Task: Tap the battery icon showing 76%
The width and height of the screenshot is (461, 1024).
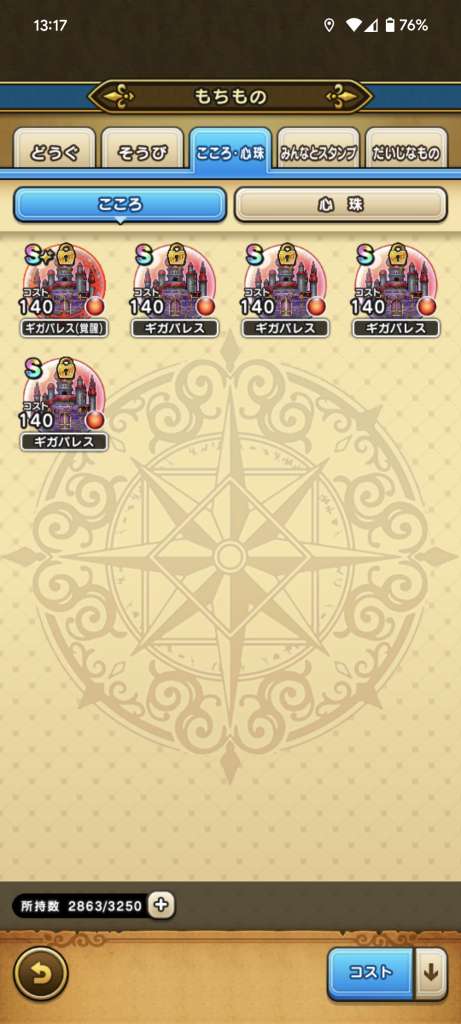Action: [390, 25]
